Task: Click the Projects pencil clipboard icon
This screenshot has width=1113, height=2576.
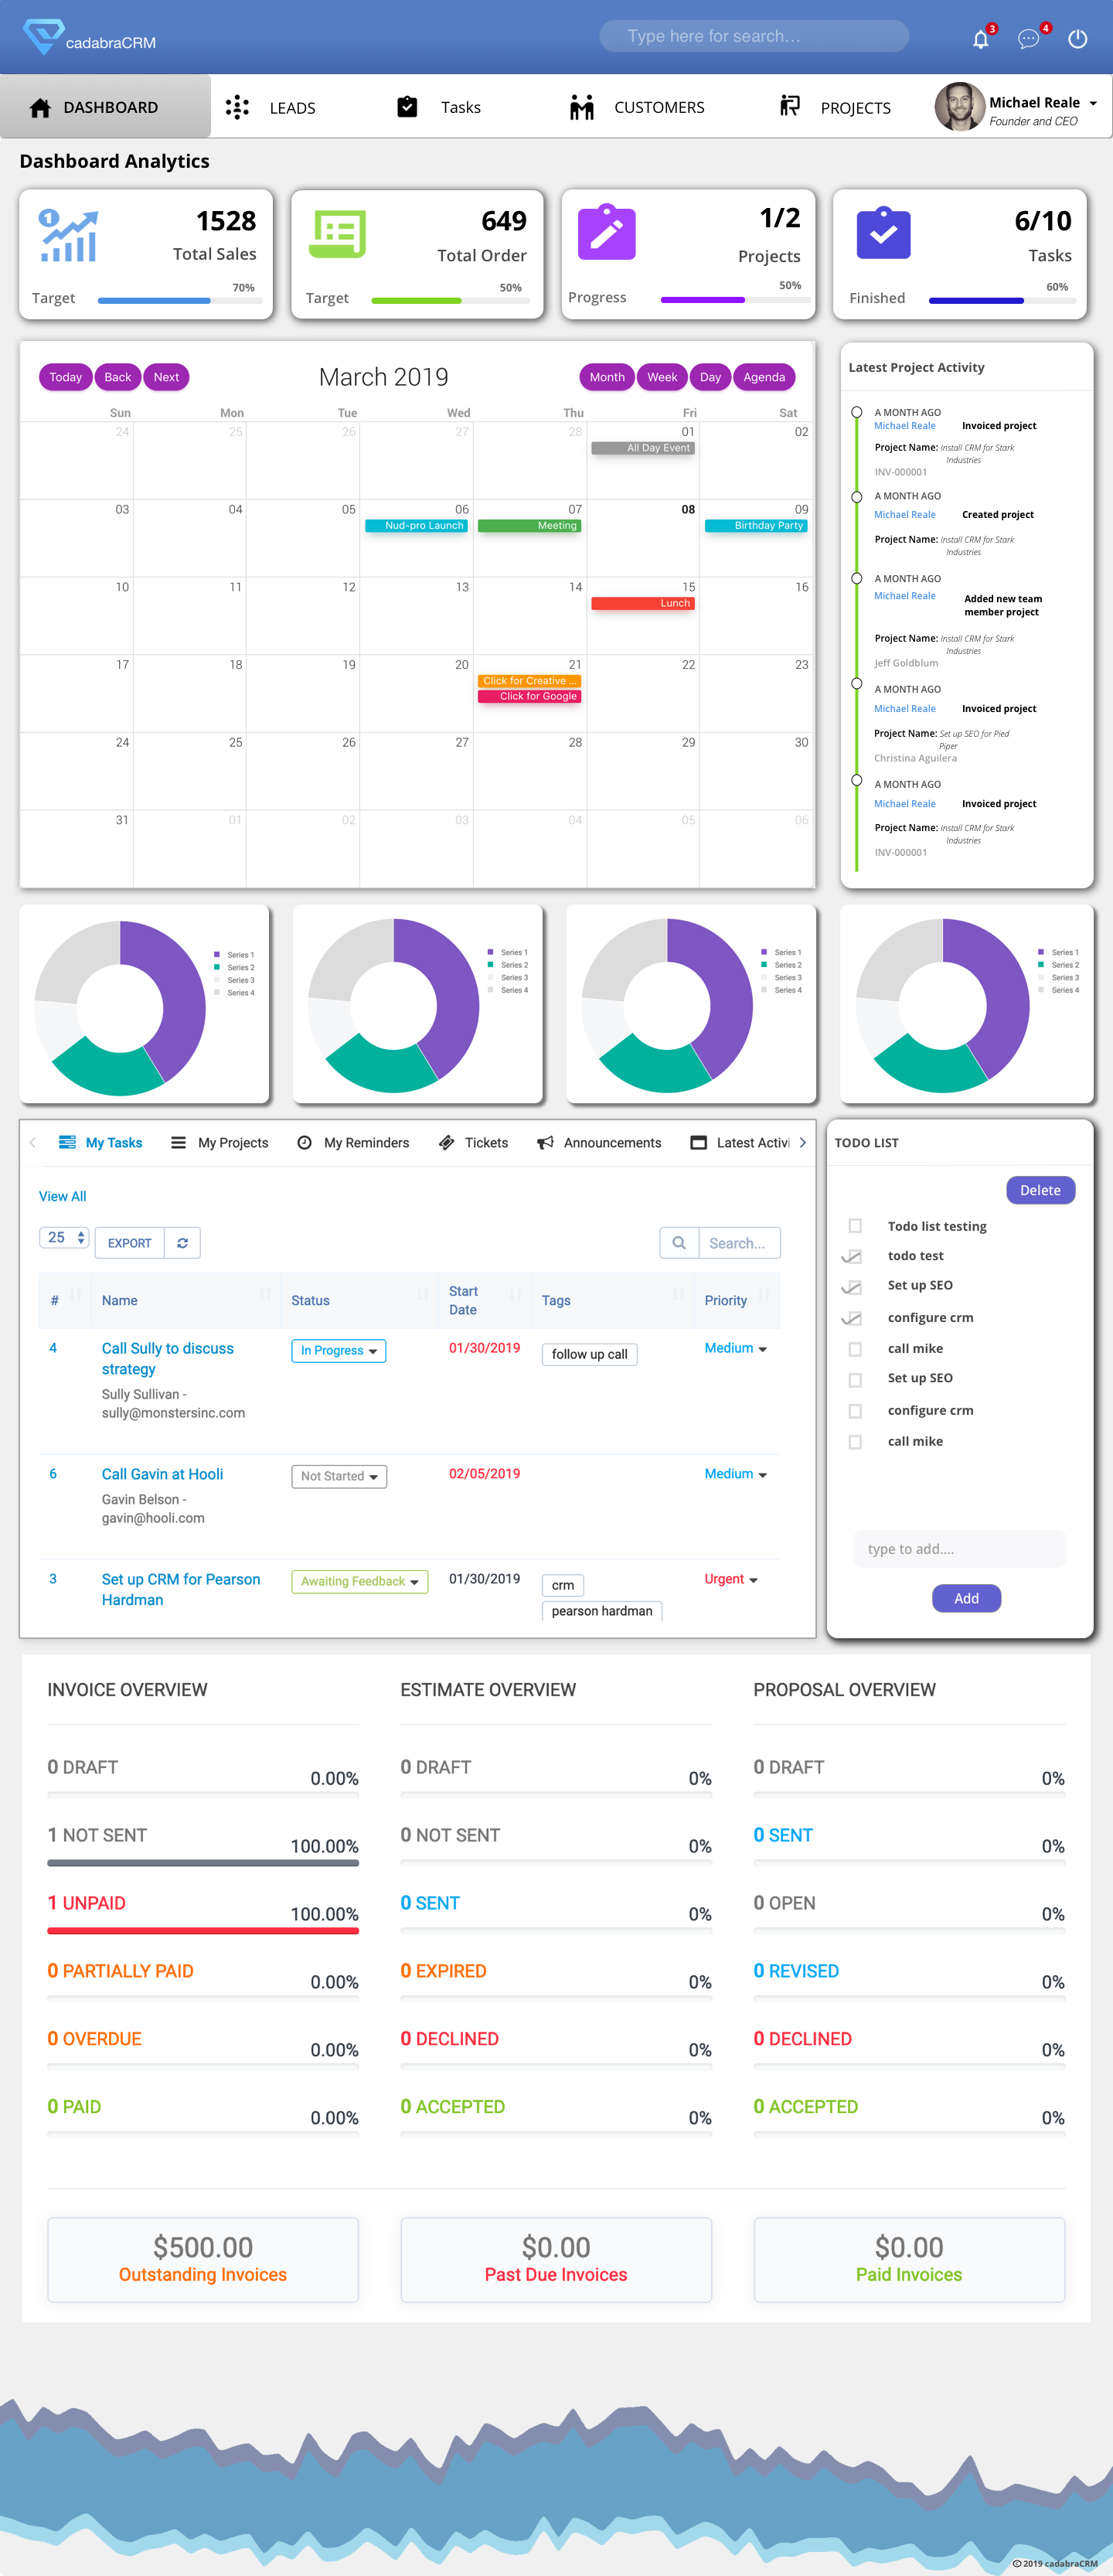Action: coord(606,233)
